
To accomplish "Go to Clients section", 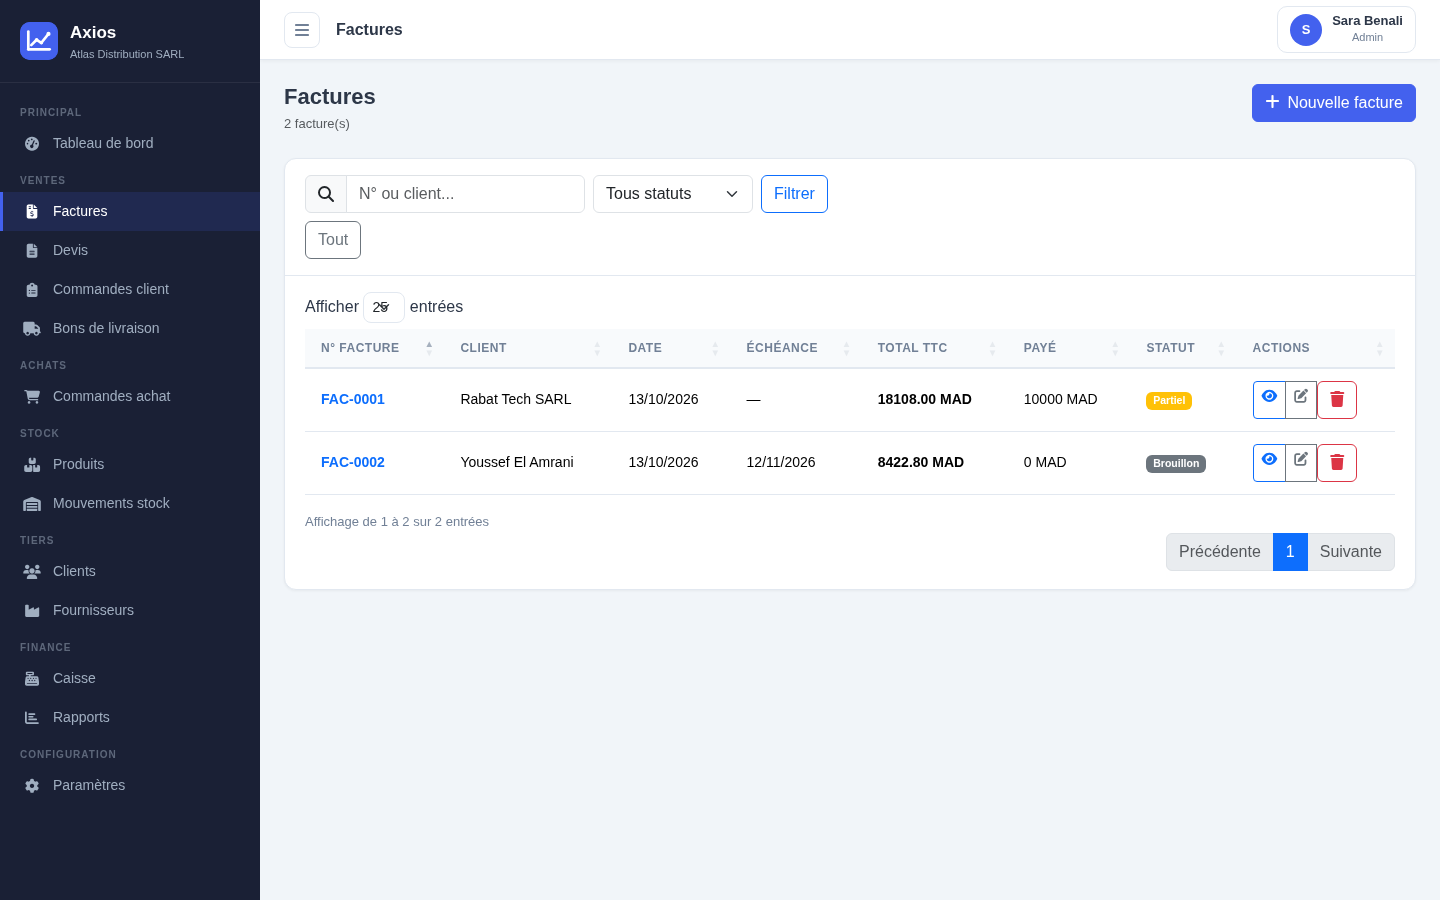I will pos(130,571).
